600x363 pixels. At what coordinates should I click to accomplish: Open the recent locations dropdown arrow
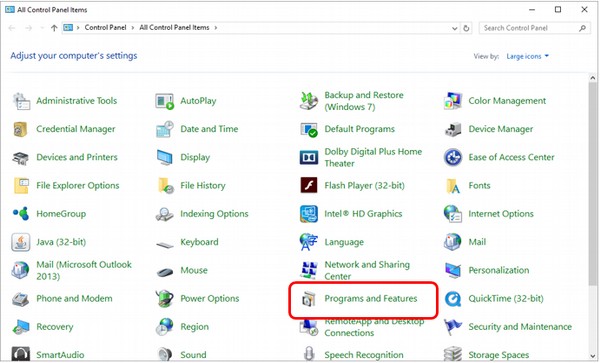coord(42,28)
